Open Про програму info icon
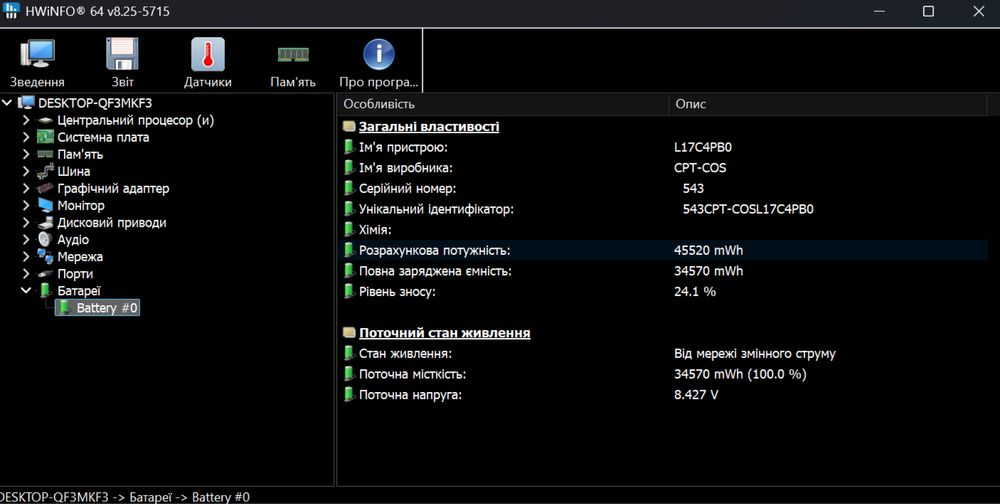Image resolution: width=1000 pixels, height=504 pixels. (x=379, y=54)
